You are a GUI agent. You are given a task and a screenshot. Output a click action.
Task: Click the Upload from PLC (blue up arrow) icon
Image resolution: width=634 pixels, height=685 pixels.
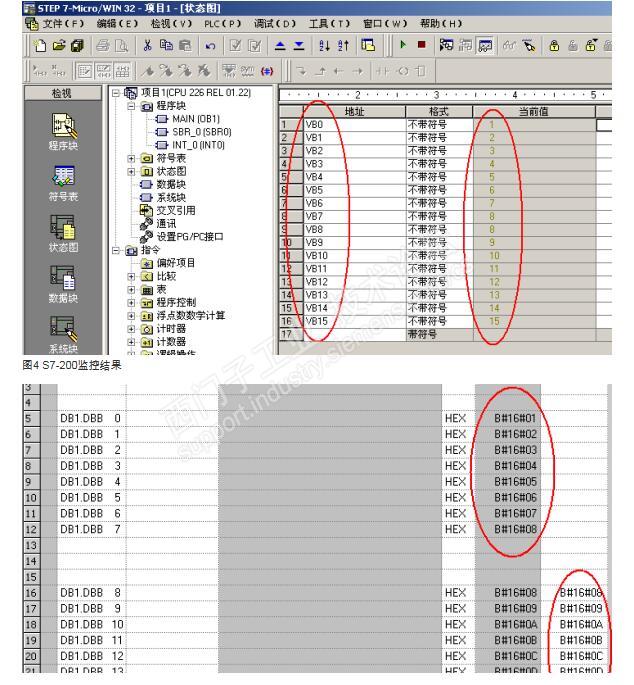pyautogui.click(x=280, y=45)
